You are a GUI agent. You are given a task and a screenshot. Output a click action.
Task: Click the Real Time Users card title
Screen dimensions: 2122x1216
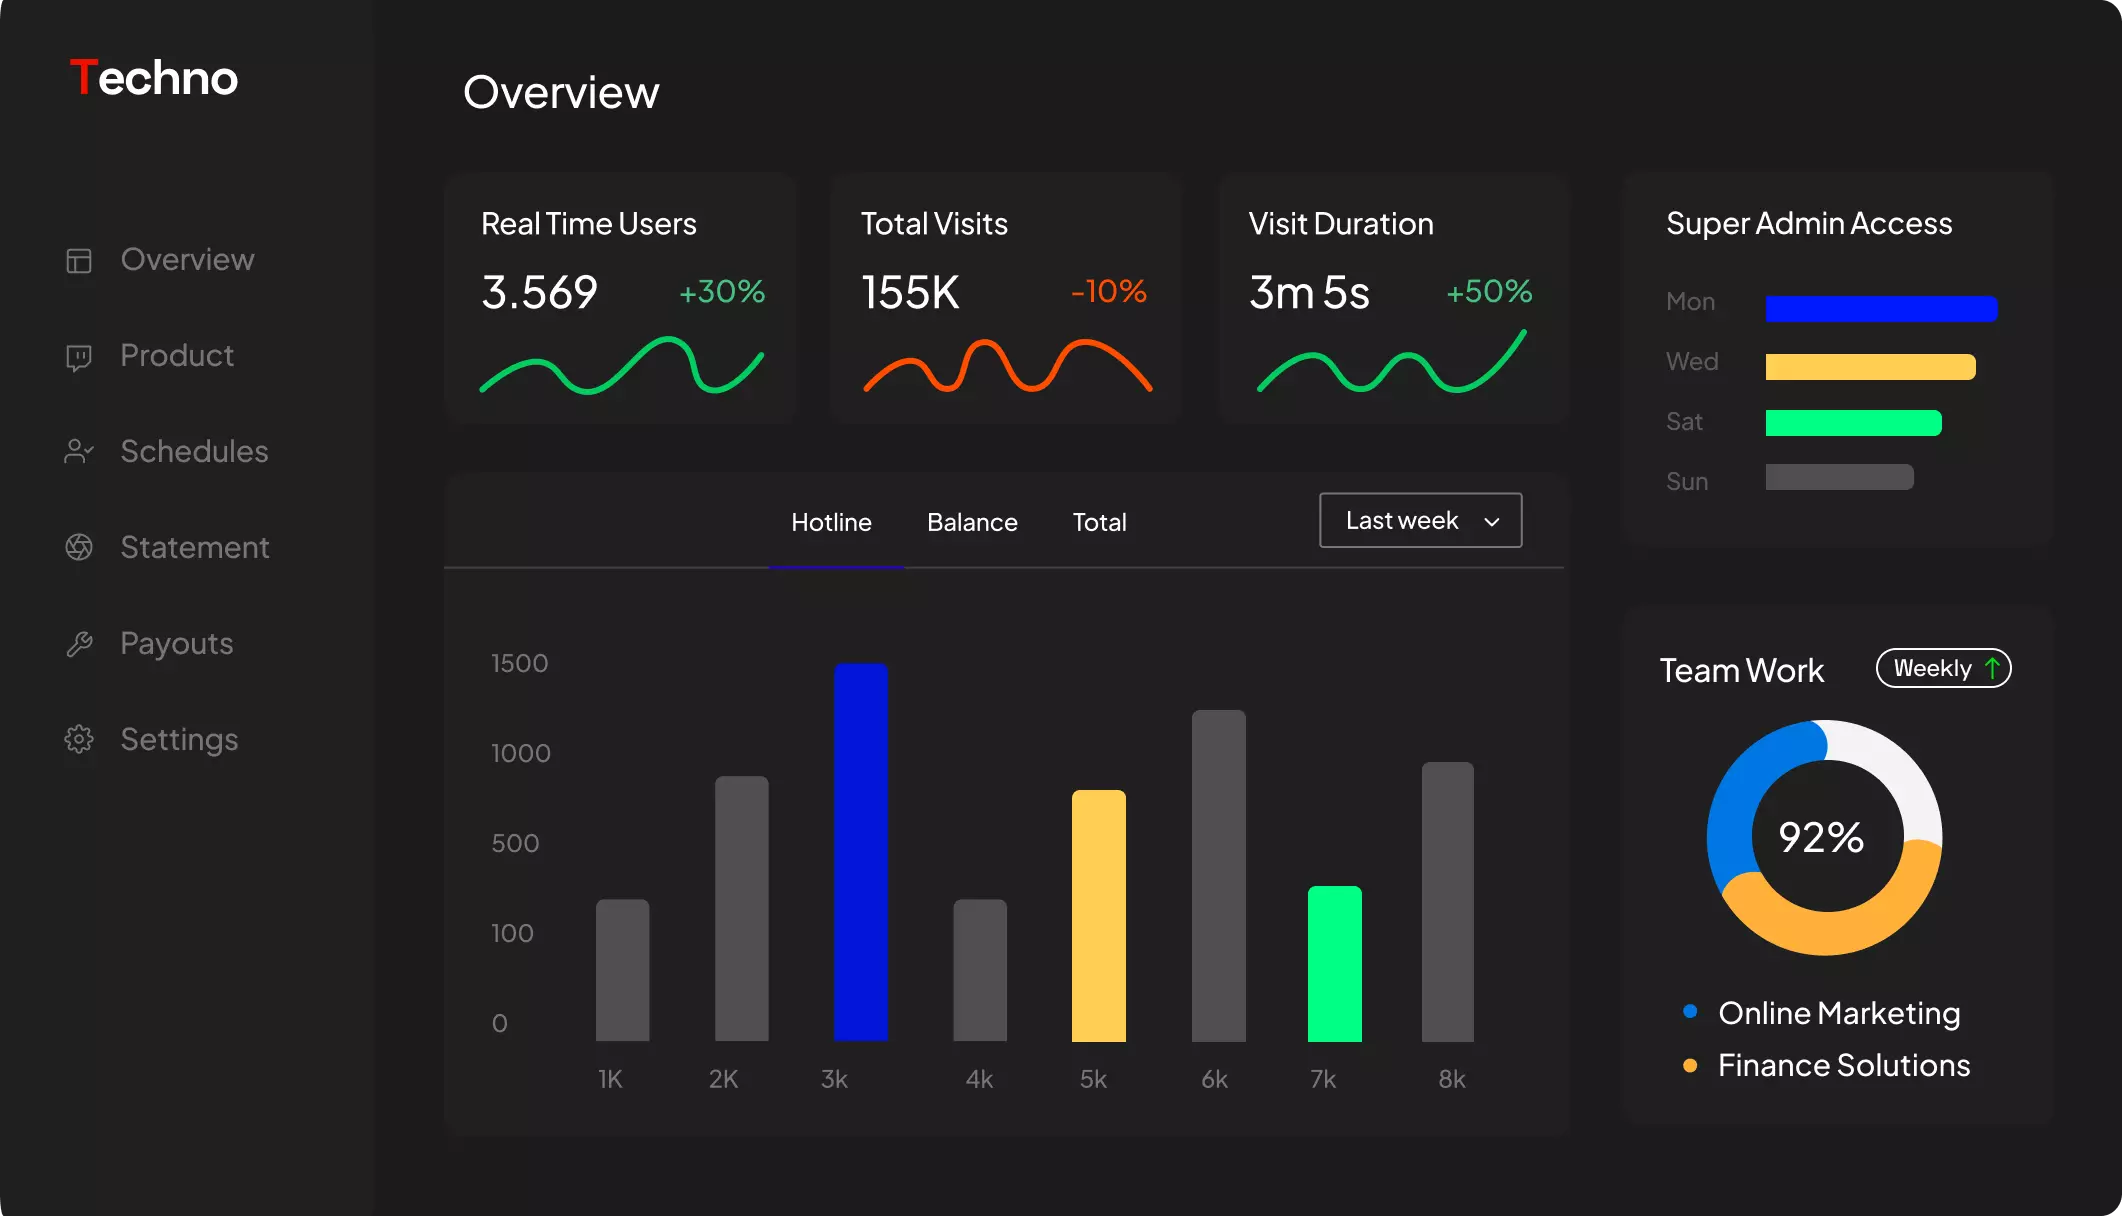(x=589, y=223)
